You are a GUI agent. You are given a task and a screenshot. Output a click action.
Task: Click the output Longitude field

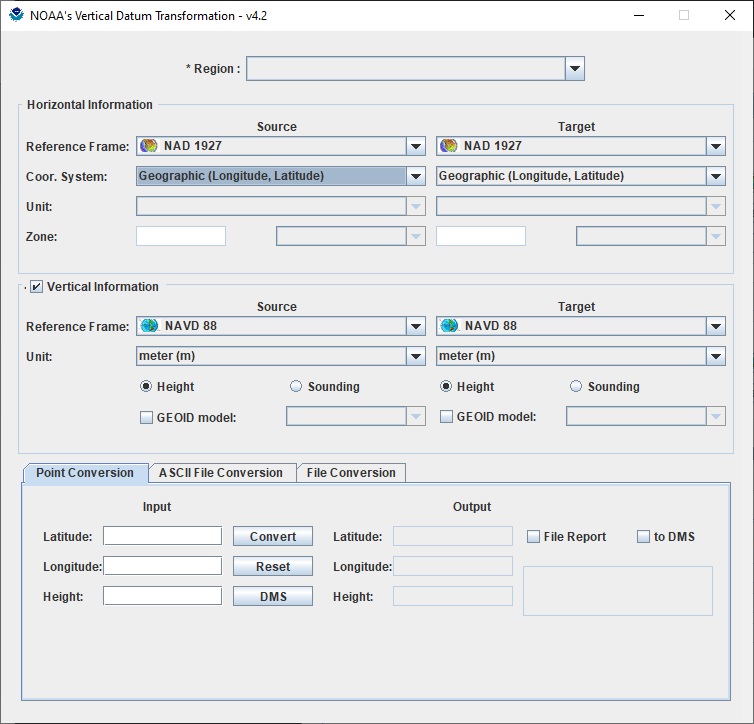(x=452, y=566)
